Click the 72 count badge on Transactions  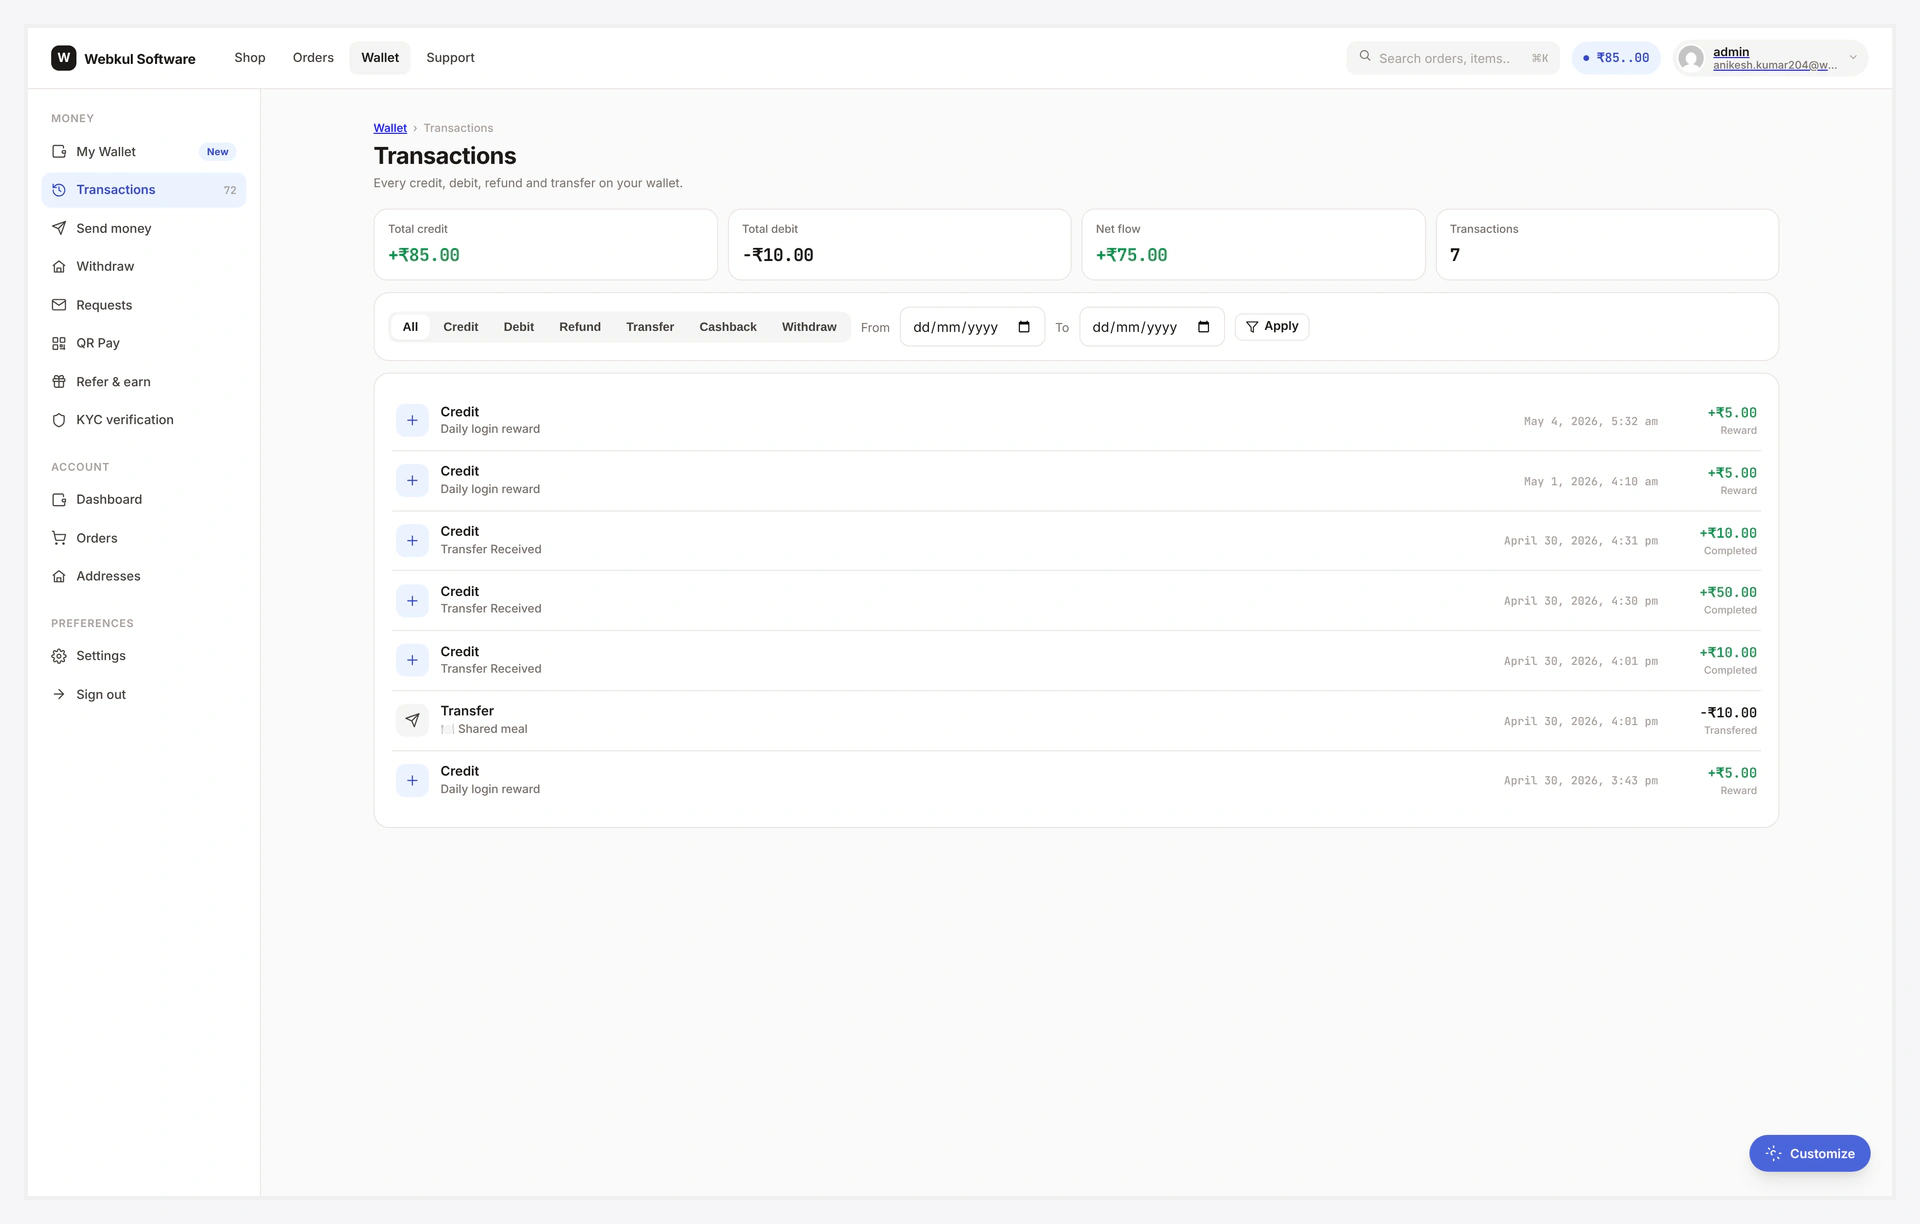coord(230,190)
